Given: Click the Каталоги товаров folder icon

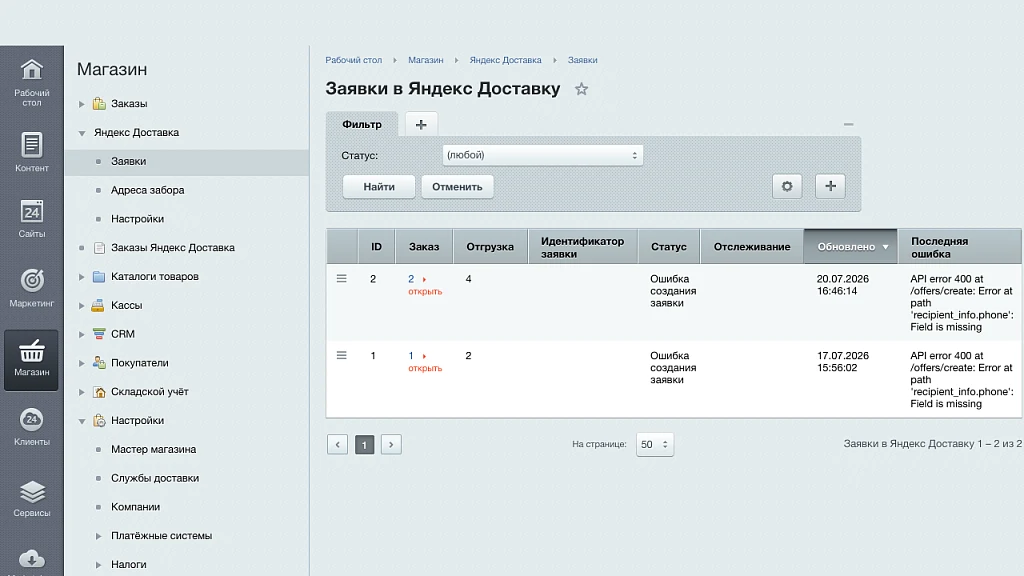Looking at the screenshot, I should coord(99,276).
